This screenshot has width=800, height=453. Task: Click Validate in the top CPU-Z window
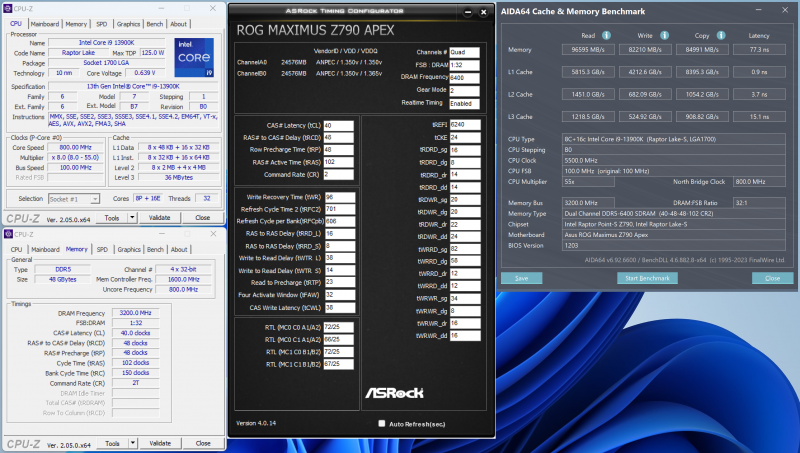(x=159, y=217)
